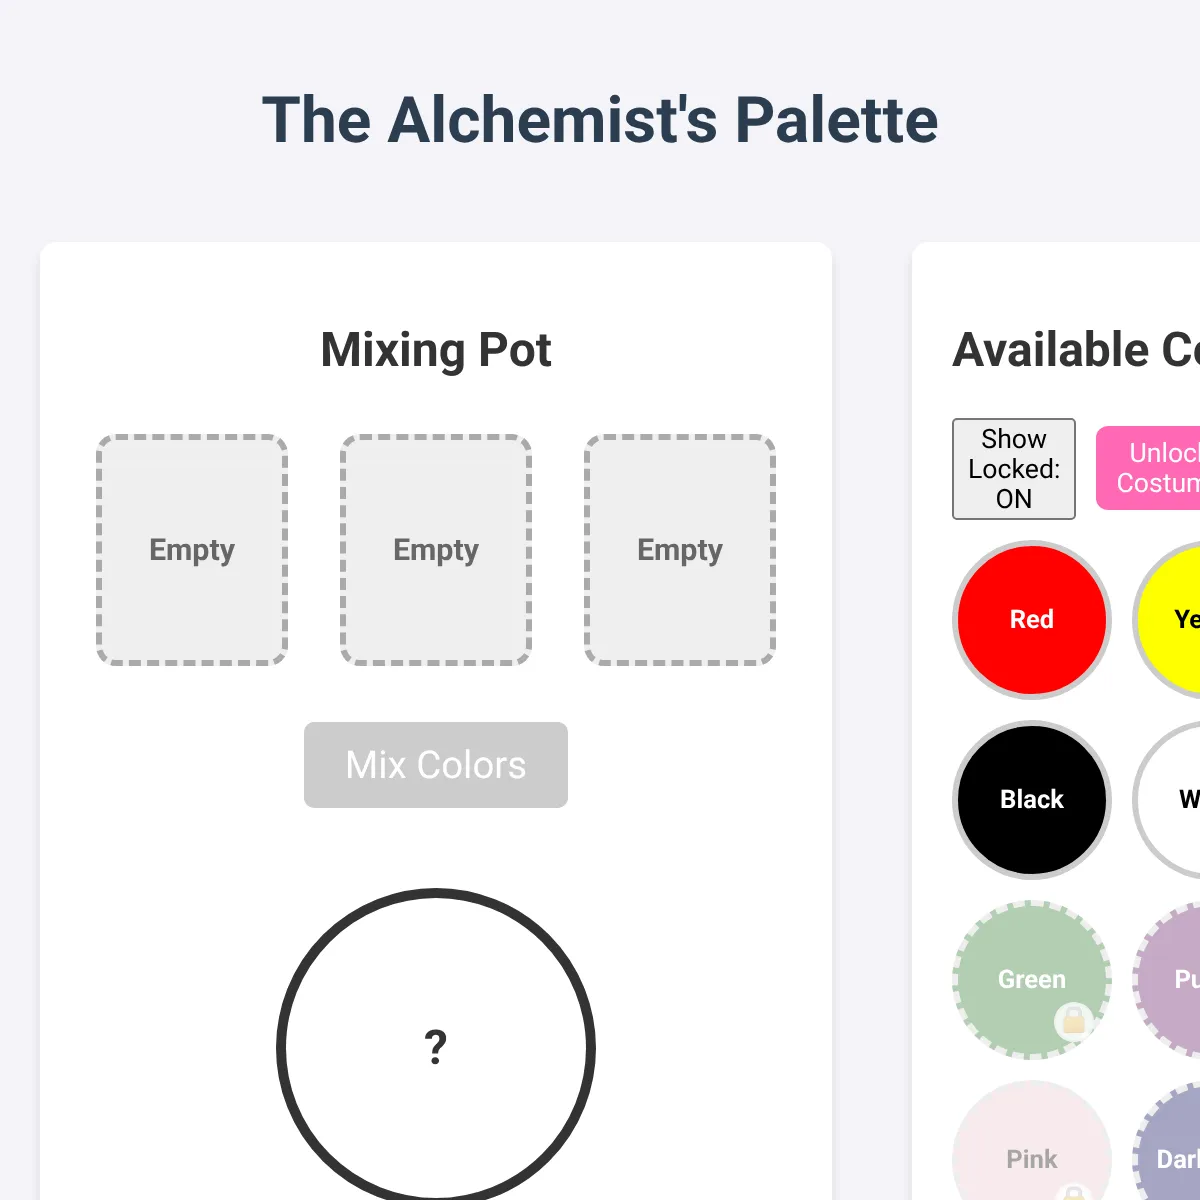Click the third Empty mixing slot
The width and height of the screenshot is (1200, 1200).
680,550
